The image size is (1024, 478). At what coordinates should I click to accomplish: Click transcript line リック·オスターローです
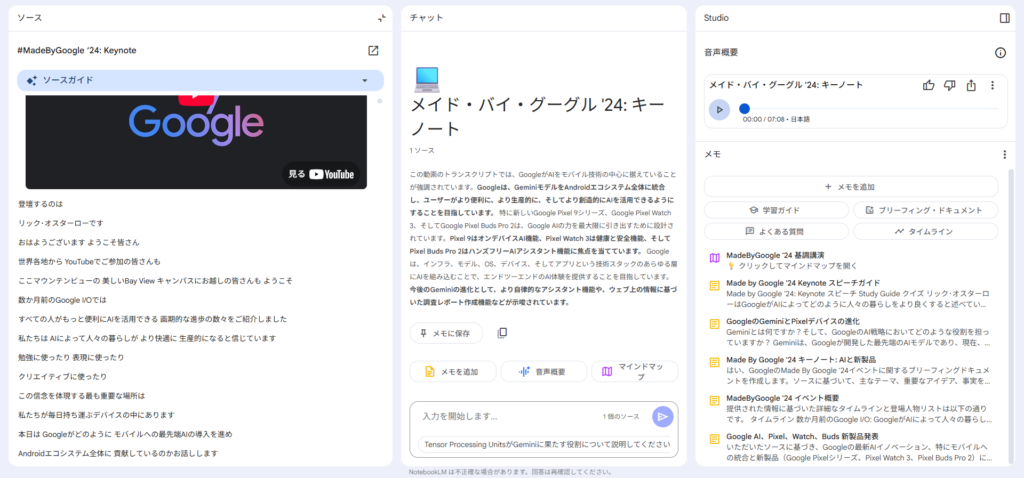(x=61, y=223)
